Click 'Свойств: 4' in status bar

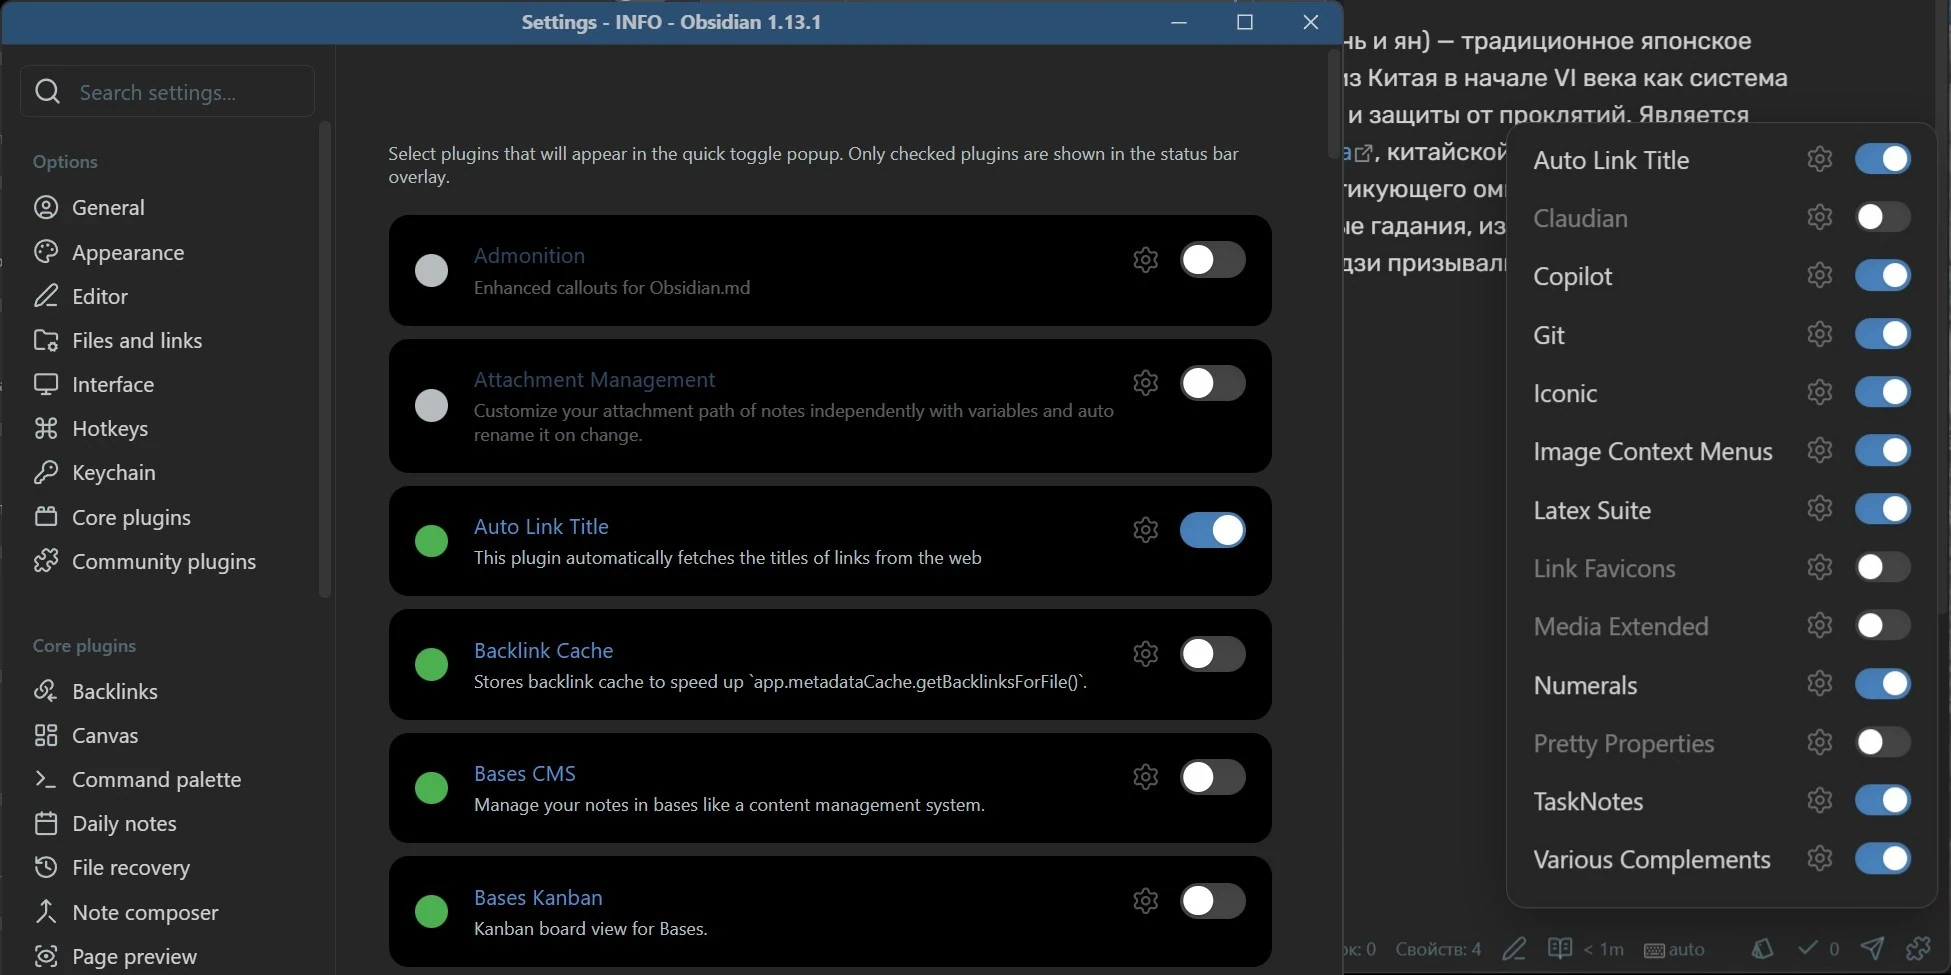tap(1438, 949)
